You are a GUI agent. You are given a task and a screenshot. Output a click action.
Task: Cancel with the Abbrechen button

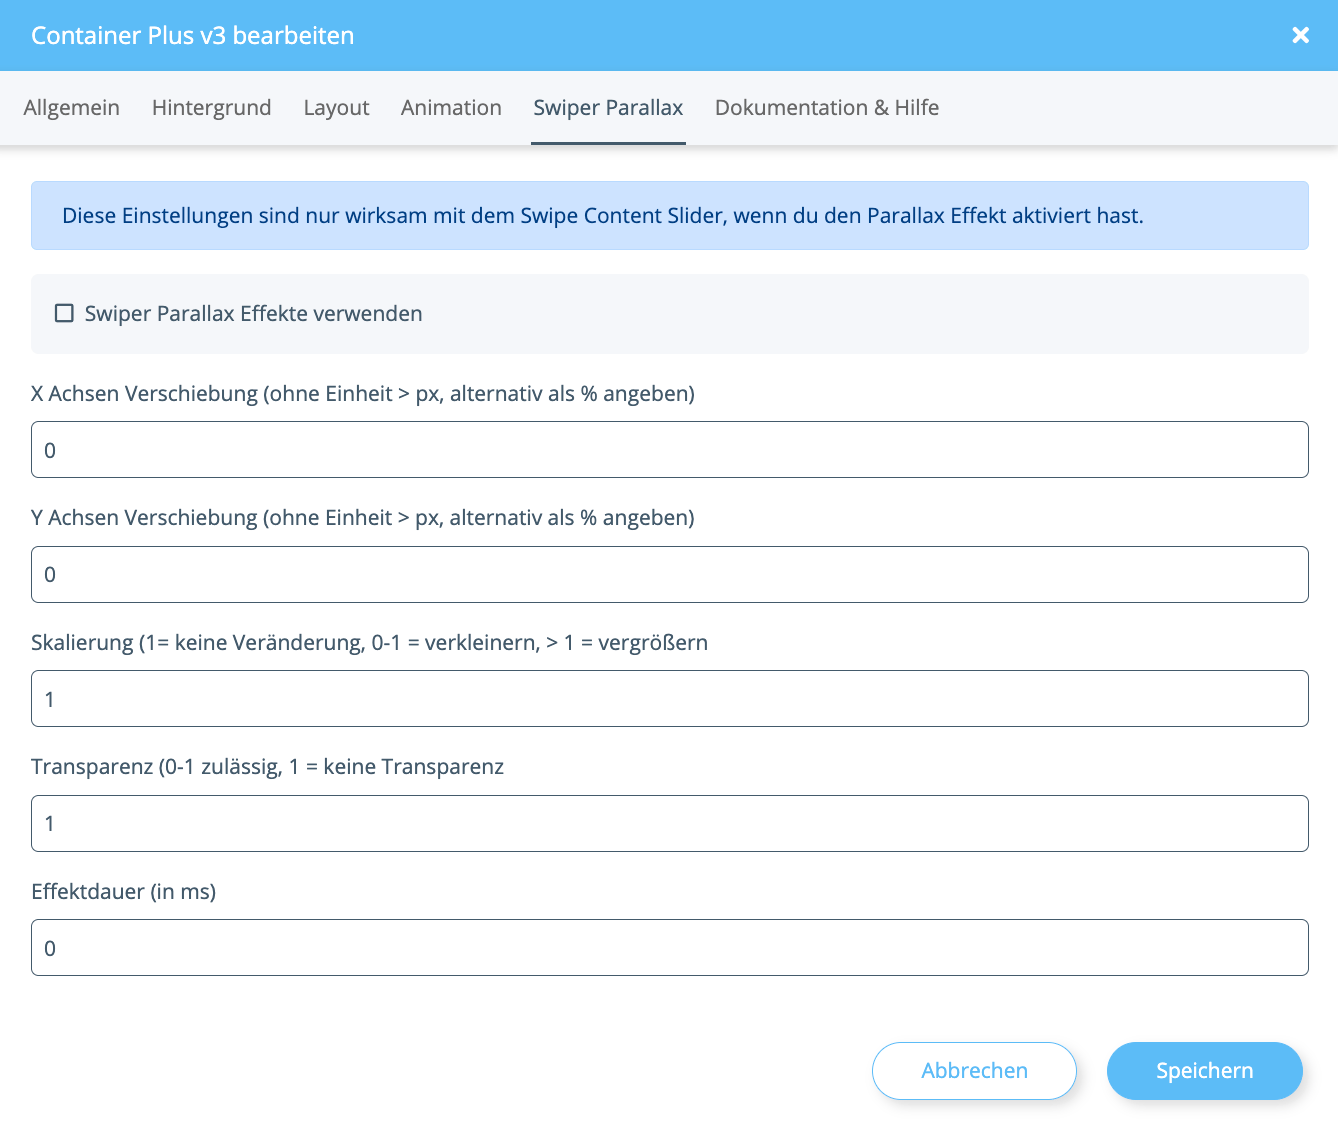[974, 1071]
